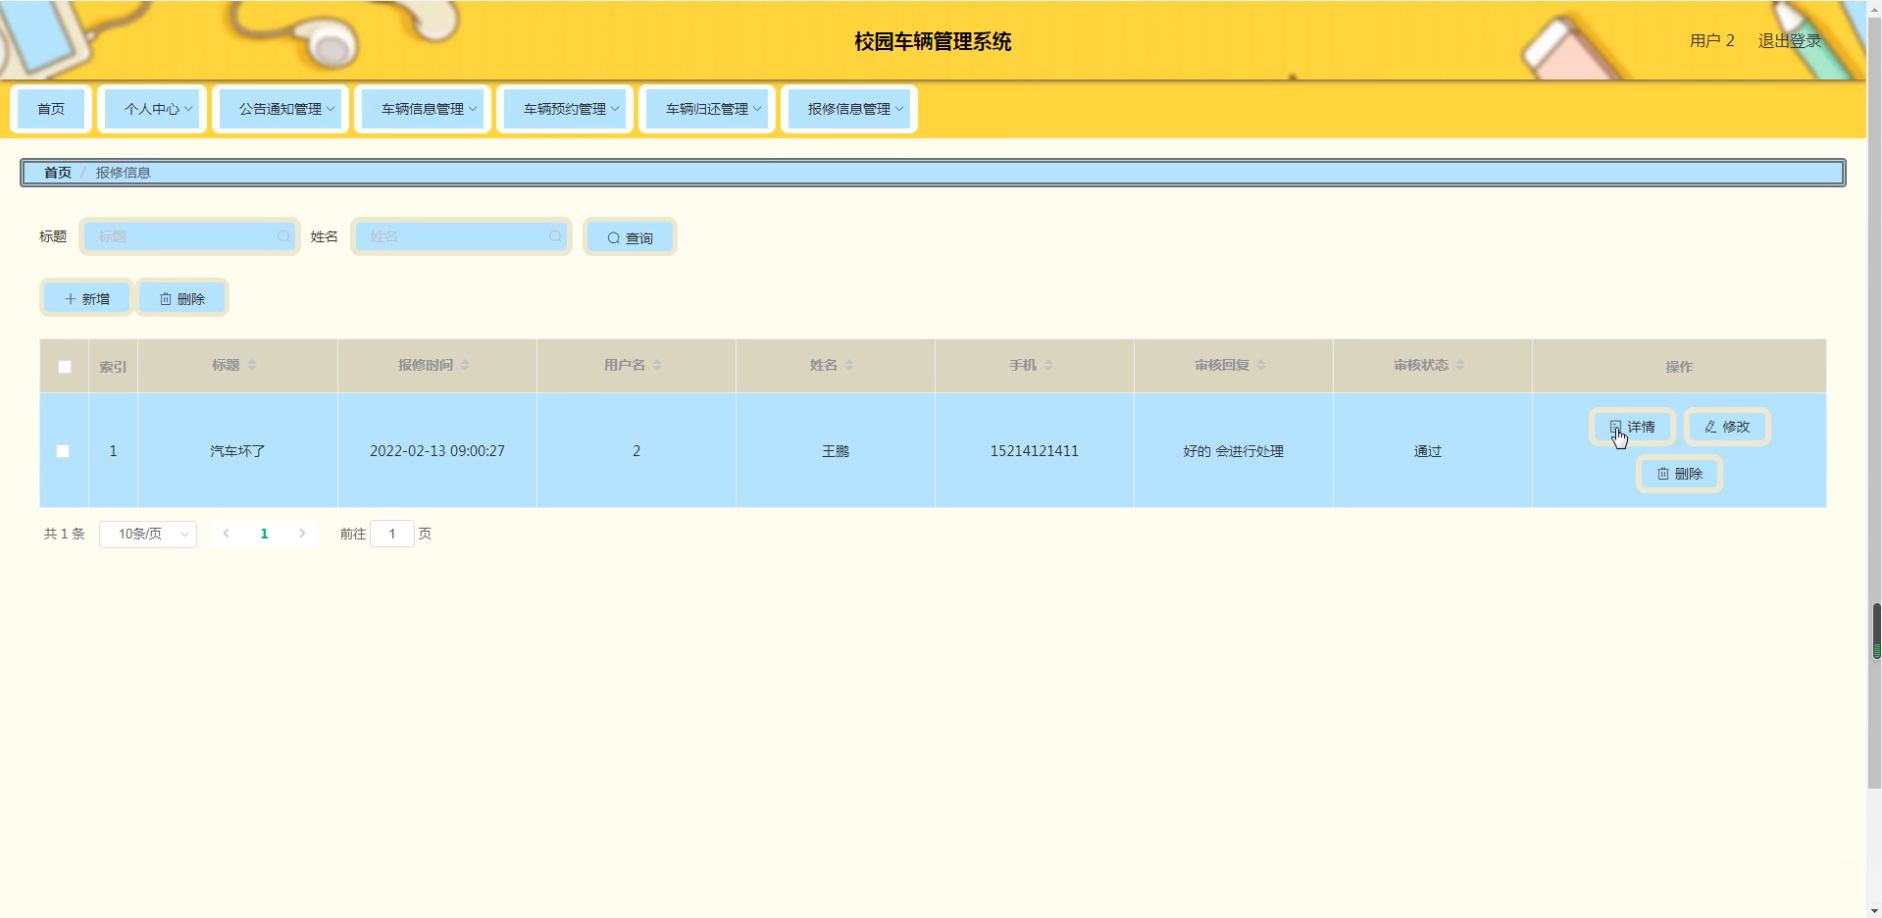
Task: Open the 报修信息管理 dropdown
Action: pyautogui.click(x=850, y=109)
